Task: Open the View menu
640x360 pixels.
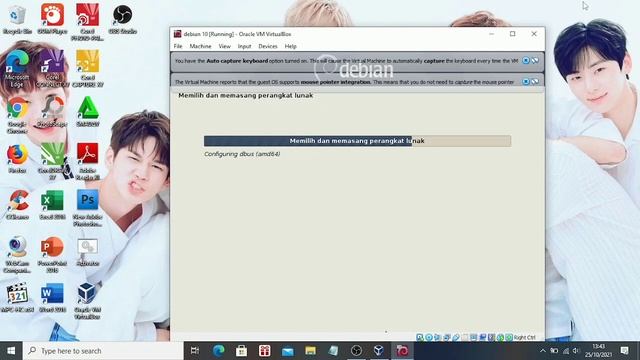Action: point(224,46)
